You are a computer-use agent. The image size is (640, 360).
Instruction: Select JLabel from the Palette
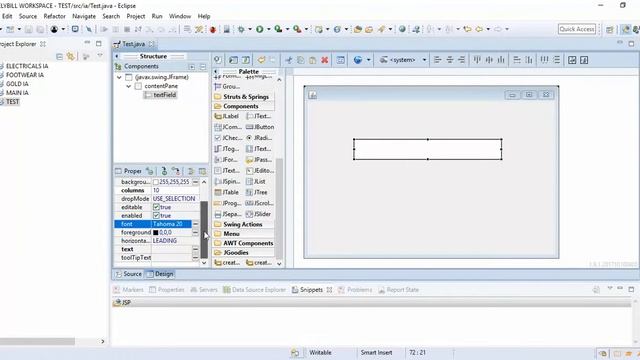[227, 116]
